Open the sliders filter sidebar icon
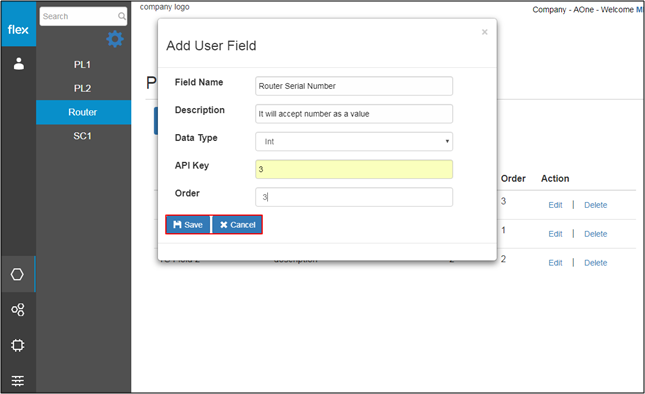Image resolution: width=645 pixels, height=394 pixels. (18, 380)
